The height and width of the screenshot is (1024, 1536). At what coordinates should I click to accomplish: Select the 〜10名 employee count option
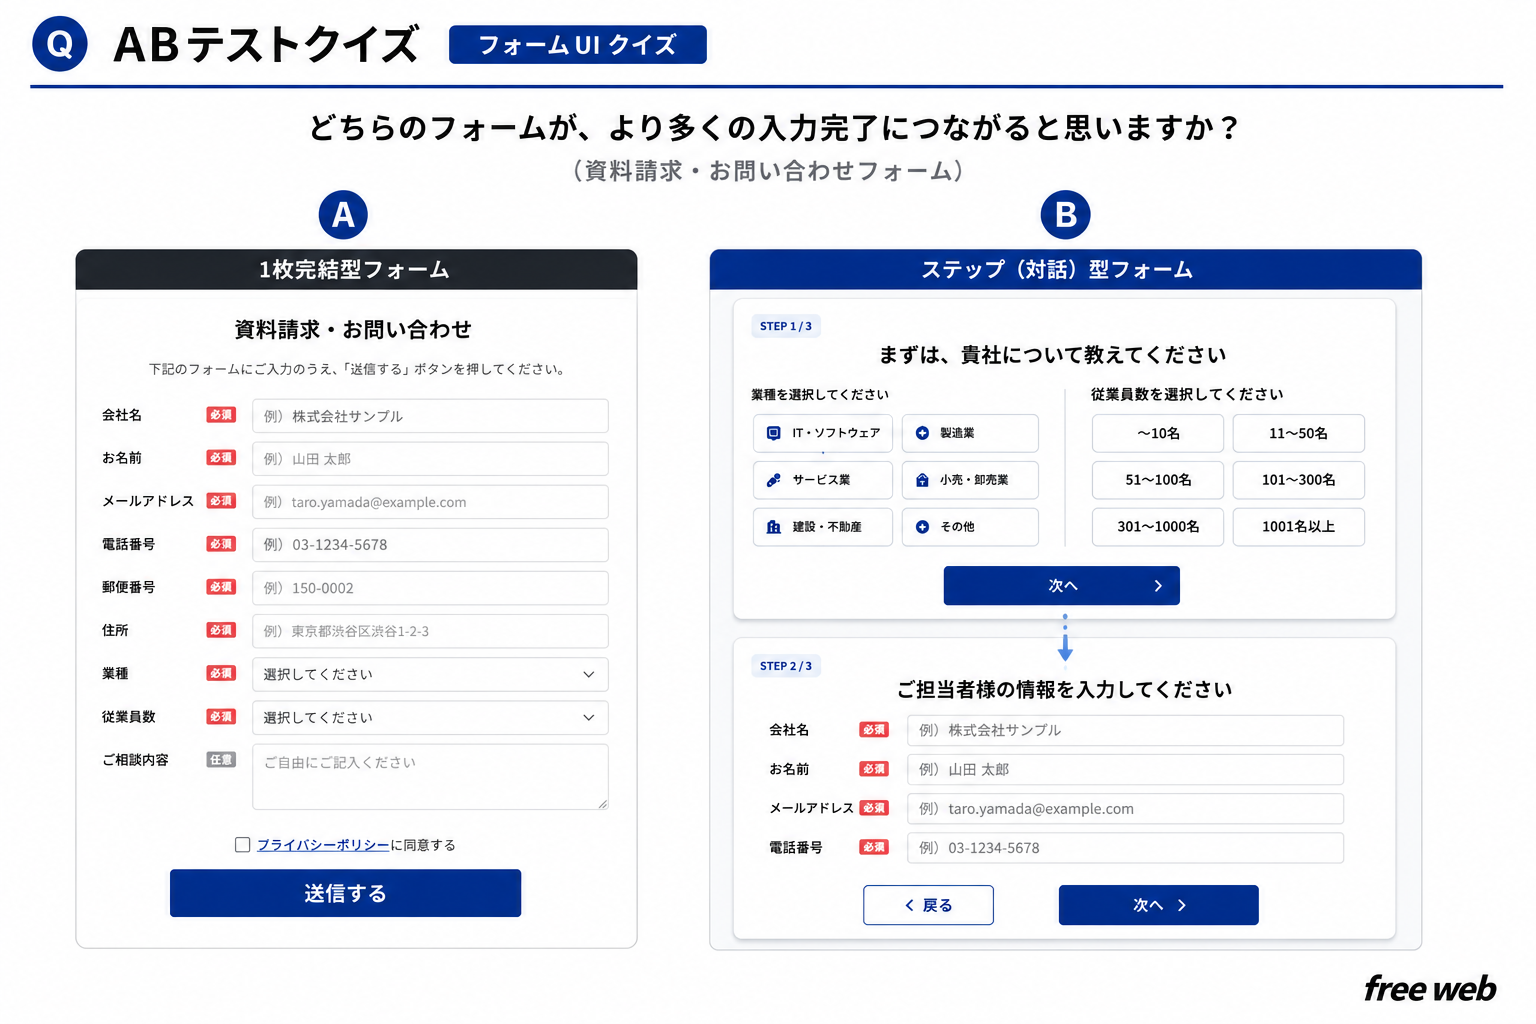pyautogui.click(x=1158, y=433)
